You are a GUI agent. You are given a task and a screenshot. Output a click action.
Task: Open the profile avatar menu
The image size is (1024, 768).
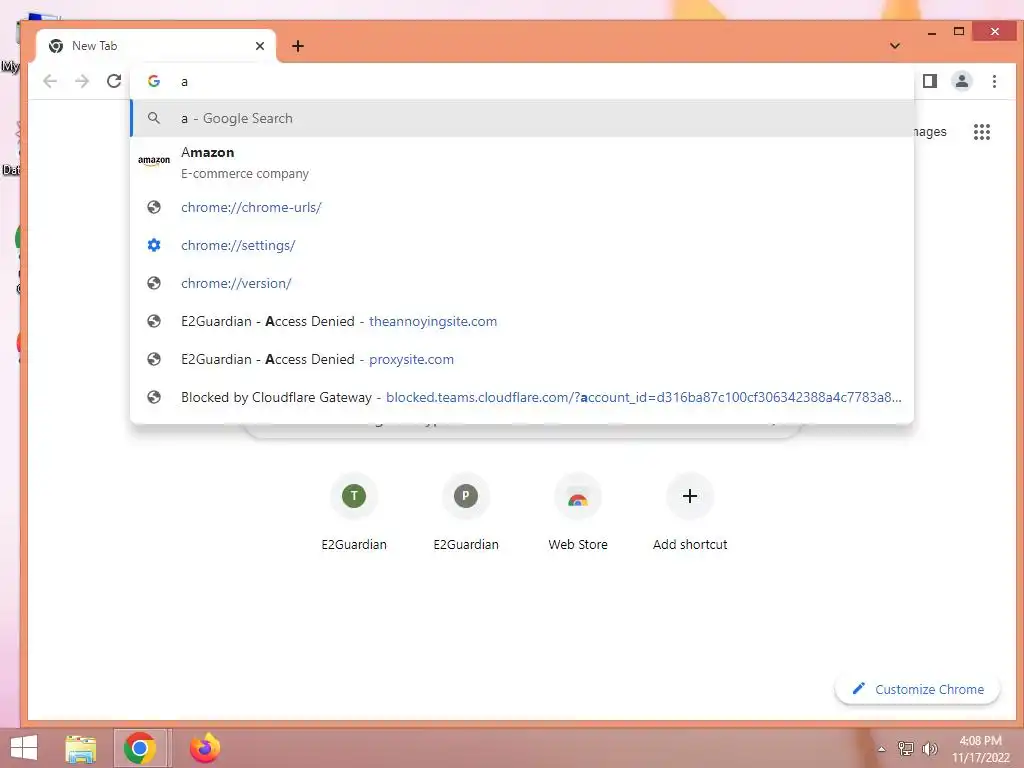961,81
